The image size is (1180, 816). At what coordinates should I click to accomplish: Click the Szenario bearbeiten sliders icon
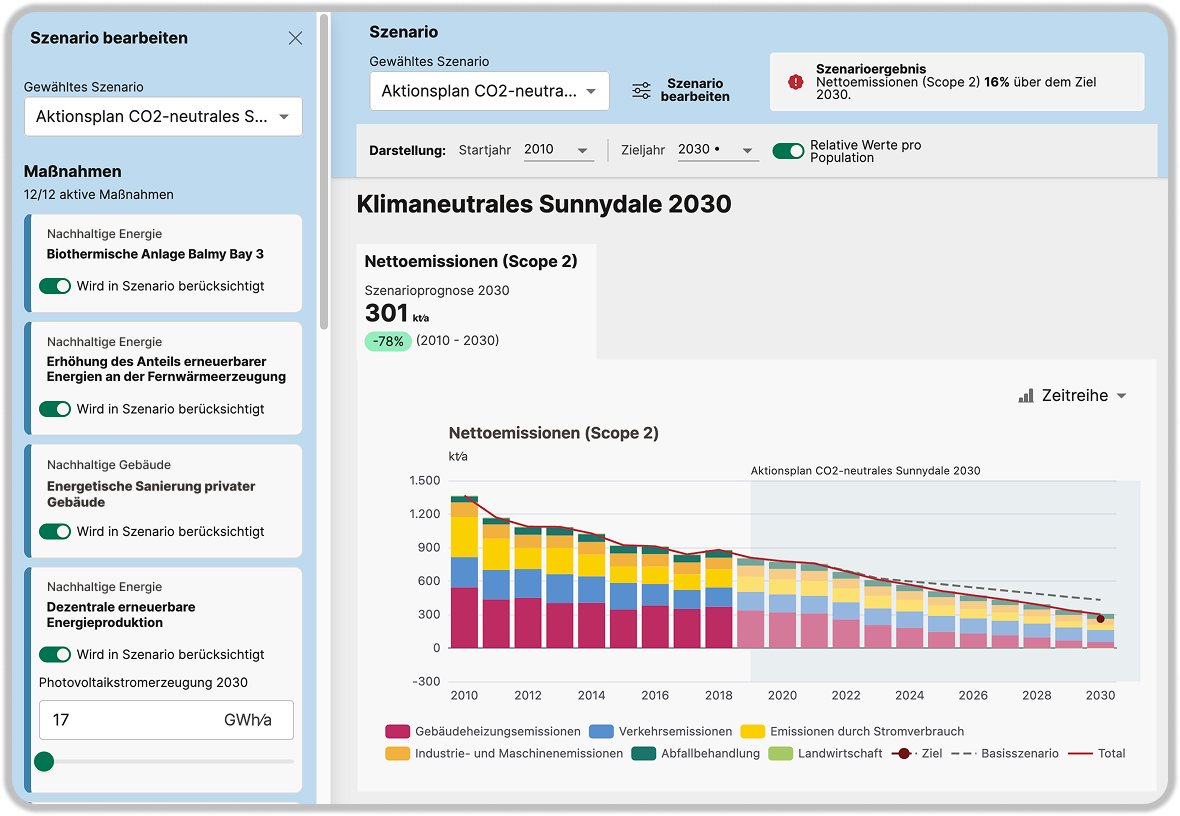tap(641, 91)
